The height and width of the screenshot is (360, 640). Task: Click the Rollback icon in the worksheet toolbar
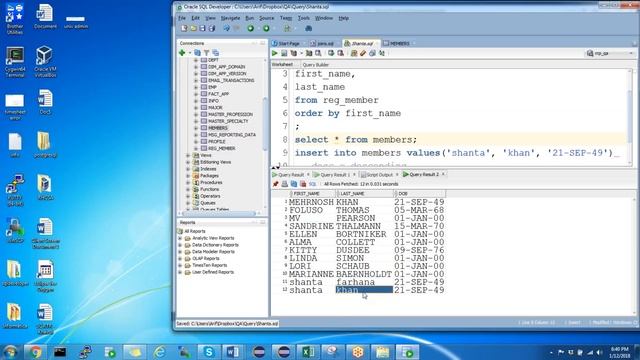340,53
